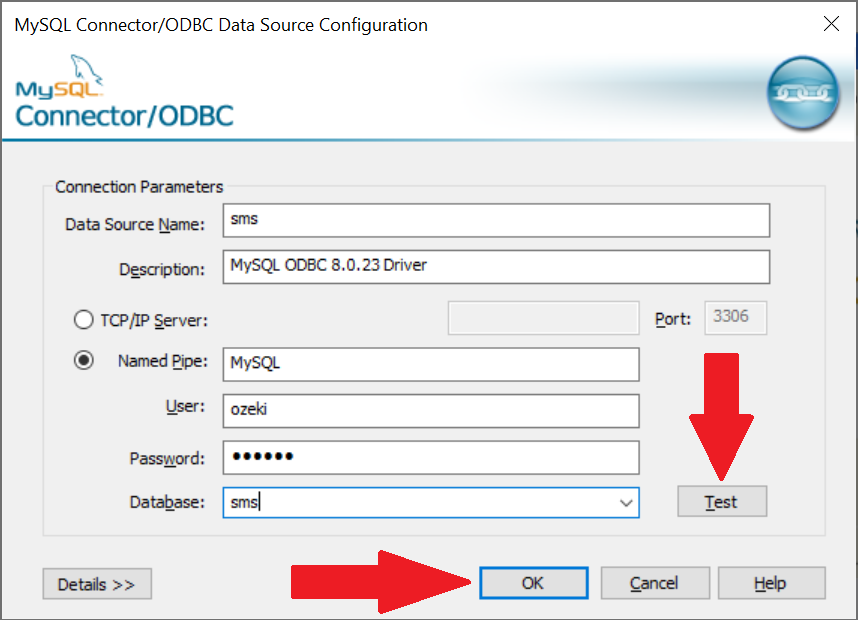The width and height of the screenshot is (858, 620).
Task: Click the User field containing ozeki
Action: tap(430, 411)
